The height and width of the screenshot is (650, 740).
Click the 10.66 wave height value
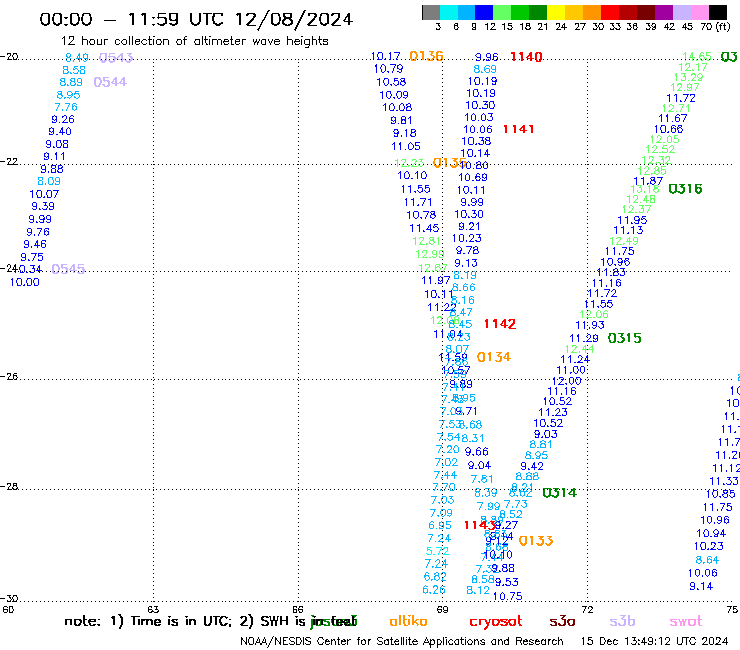[x=668, y=129]
